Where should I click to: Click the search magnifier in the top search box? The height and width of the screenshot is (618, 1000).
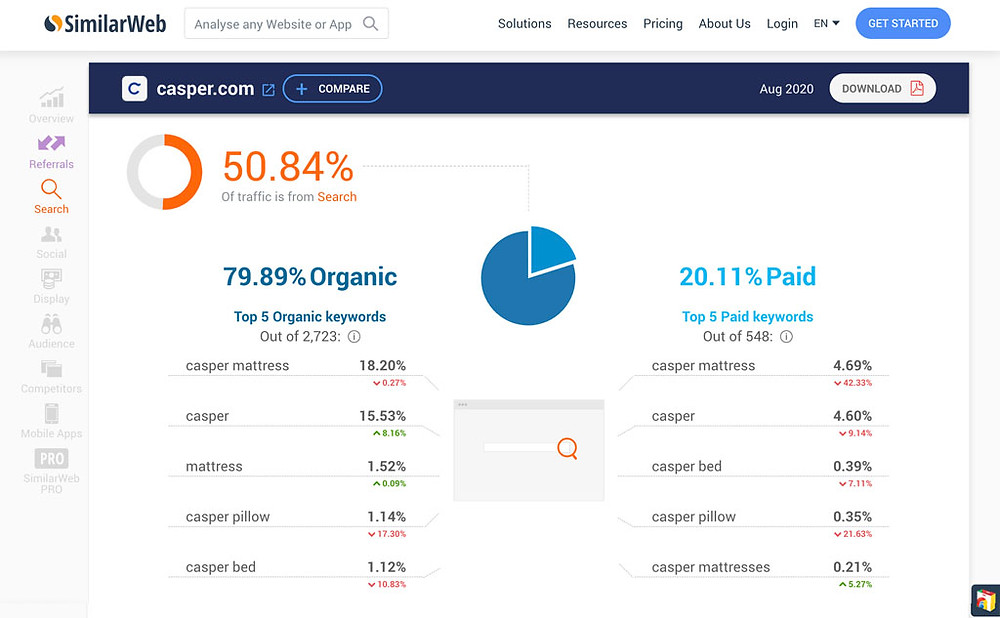tap(371, 24)
